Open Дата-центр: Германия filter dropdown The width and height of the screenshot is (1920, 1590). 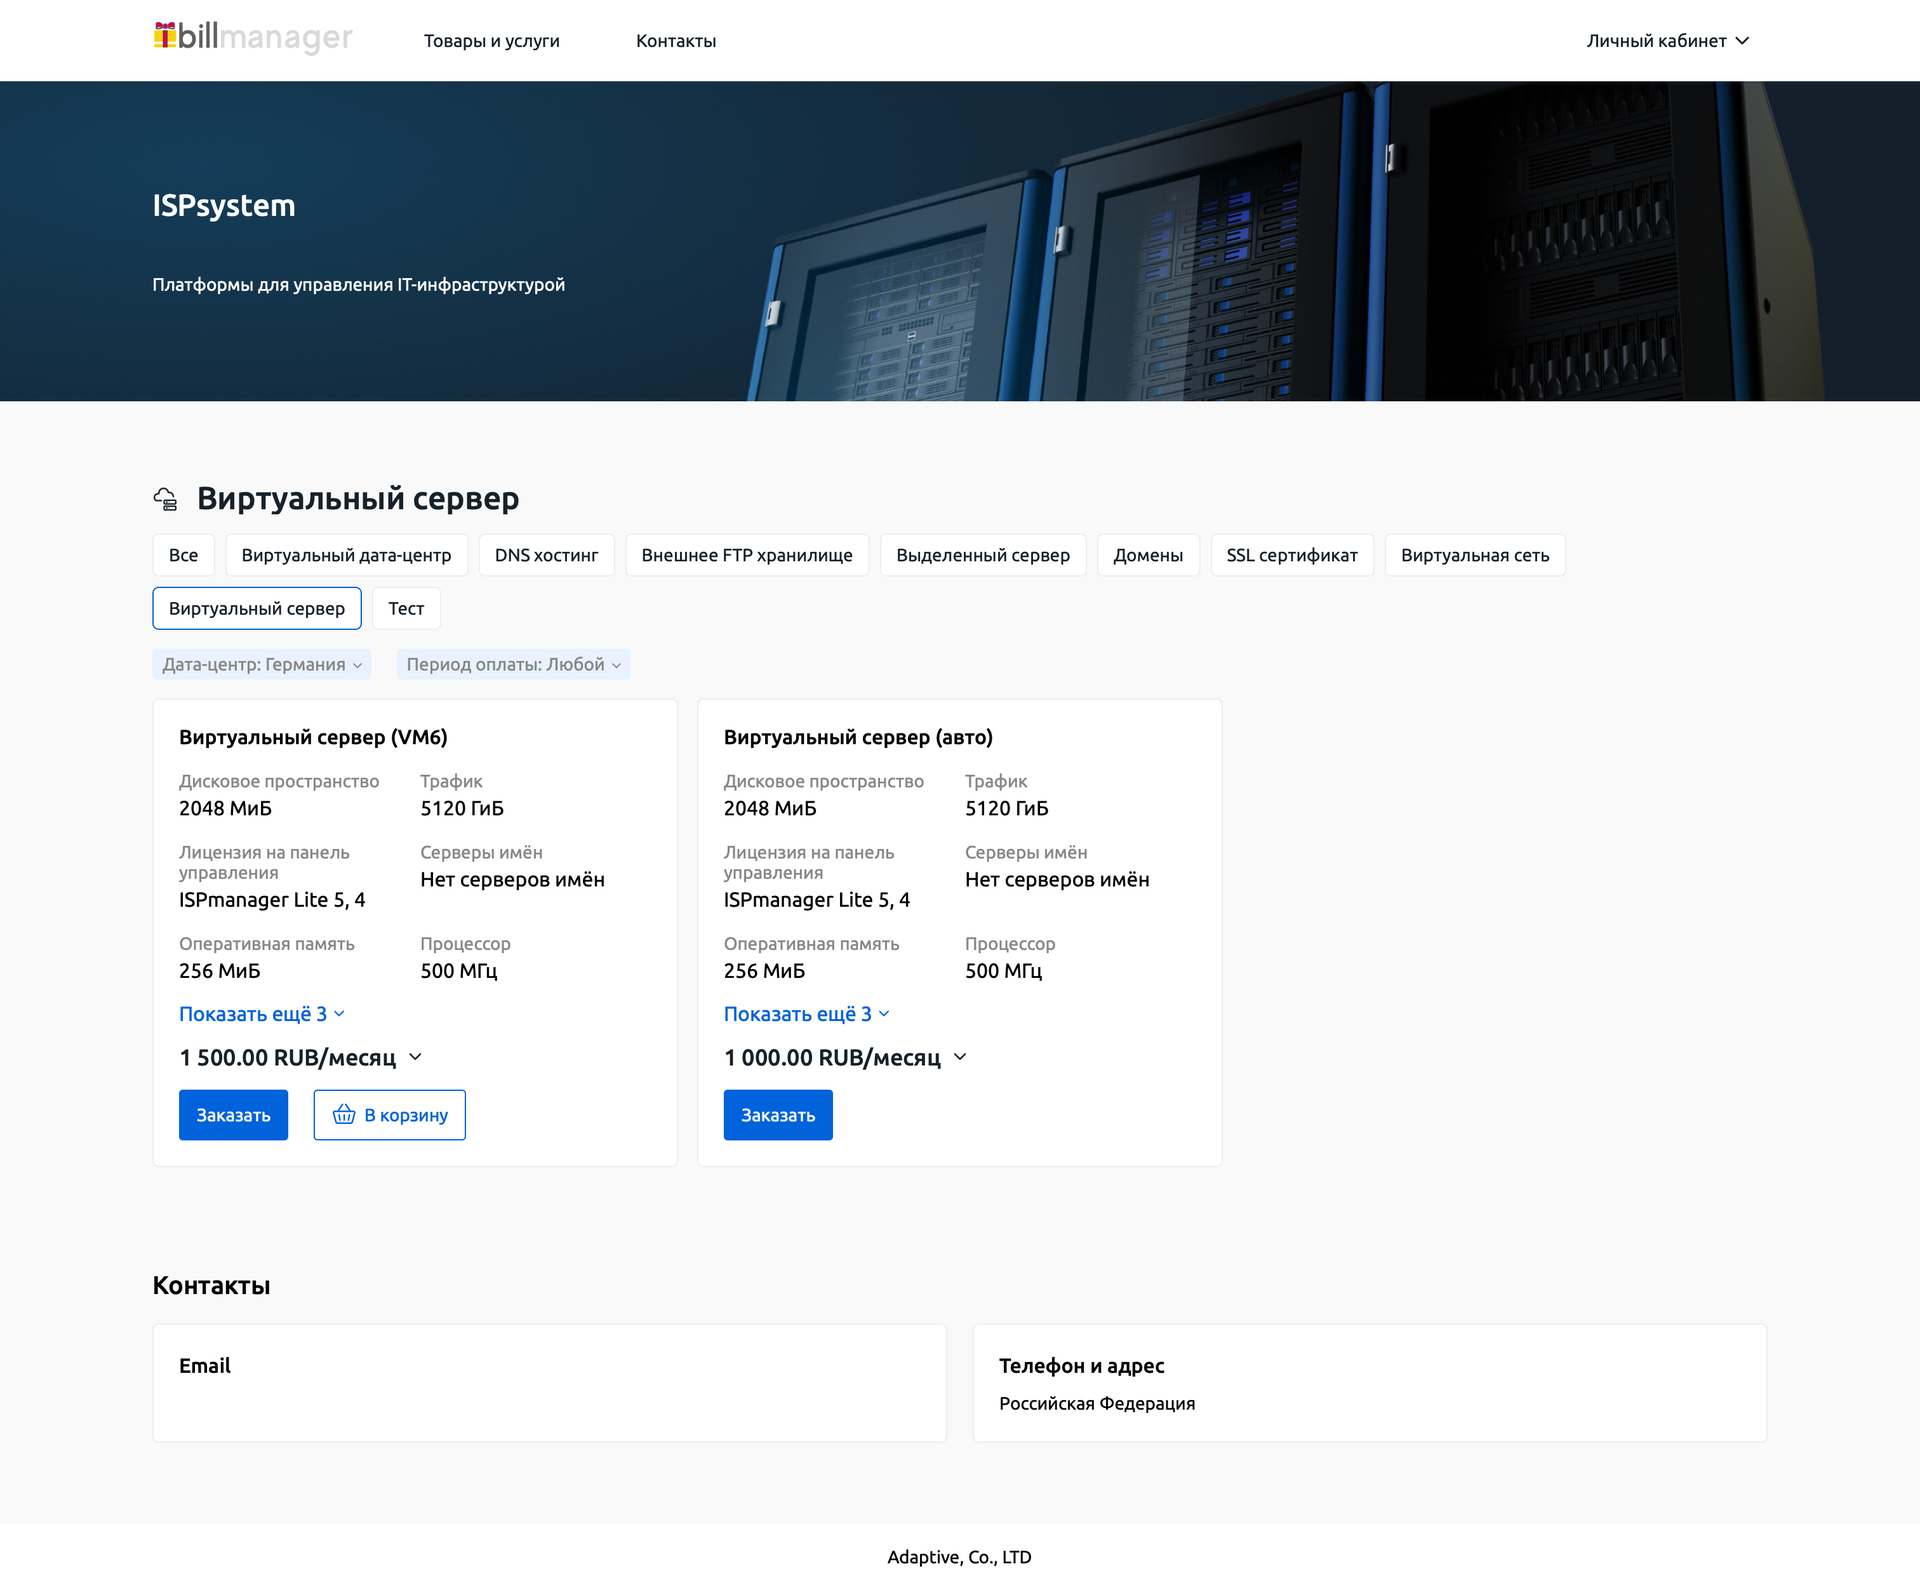tap(262, 664)
